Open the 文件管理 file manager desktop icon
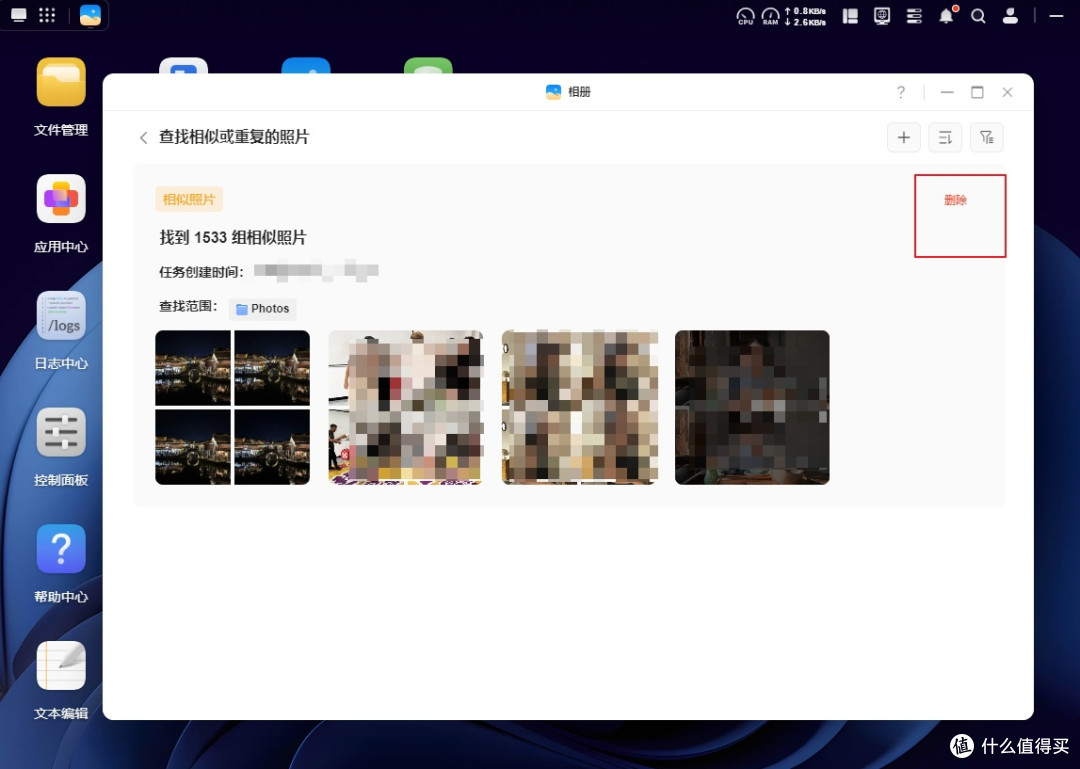Screen dimensions: 1080x769 click(61, 82)
